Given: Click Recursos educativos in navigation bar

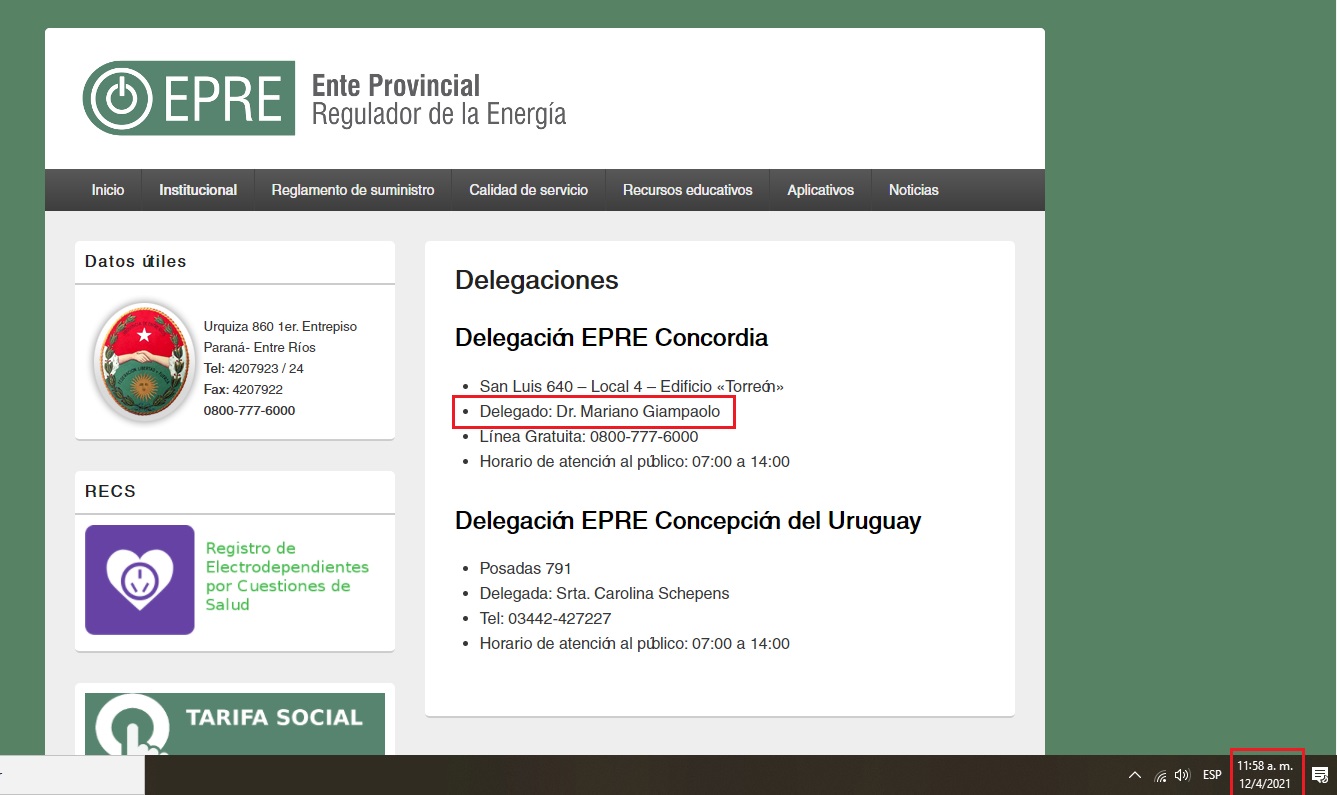Looking at the screenshot, I should coord(687,190).
